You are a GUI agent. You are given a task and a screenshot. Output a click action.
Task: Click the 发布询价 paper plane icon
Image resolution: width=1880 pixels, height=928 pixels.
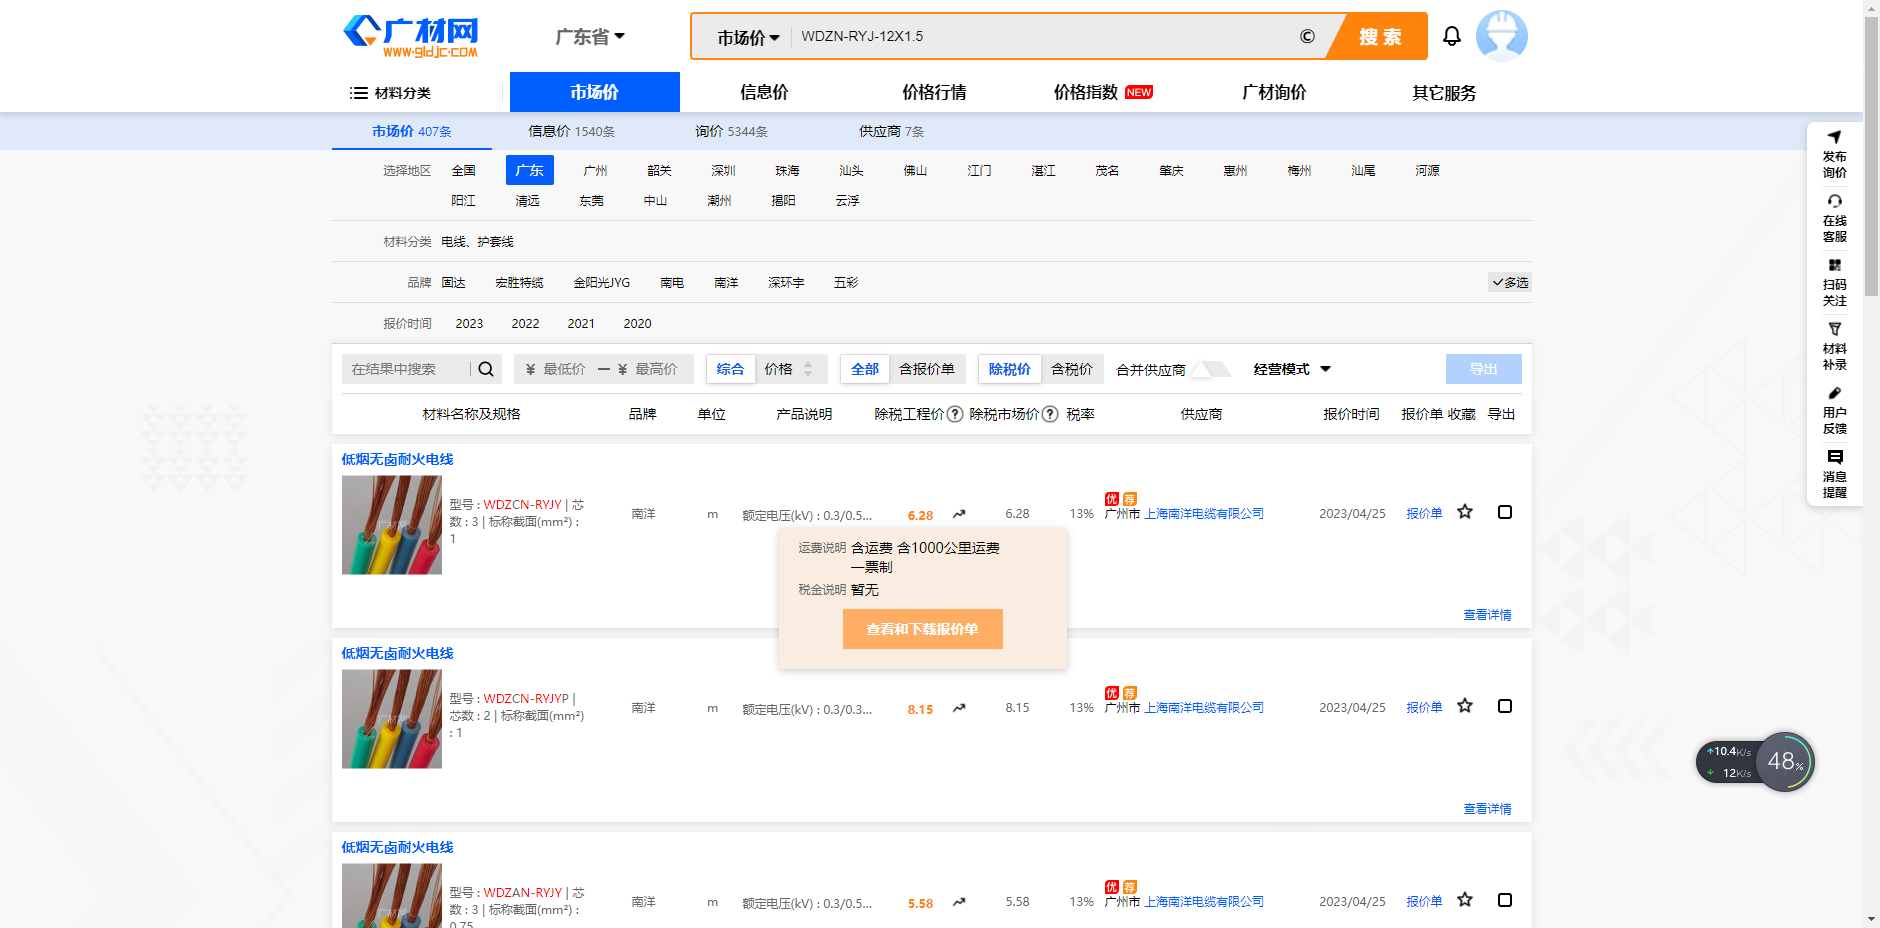(1834, 137)
